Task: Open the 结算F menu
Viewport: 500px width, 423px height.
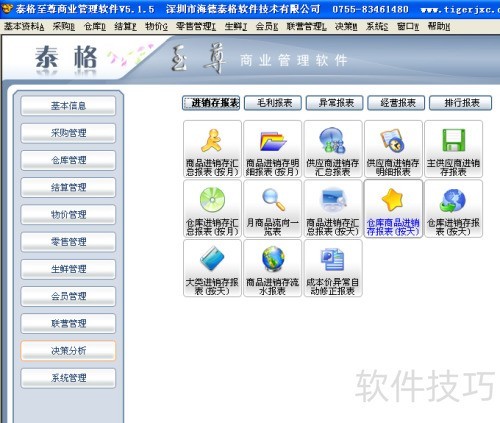Action: click(x=125, y=27)
